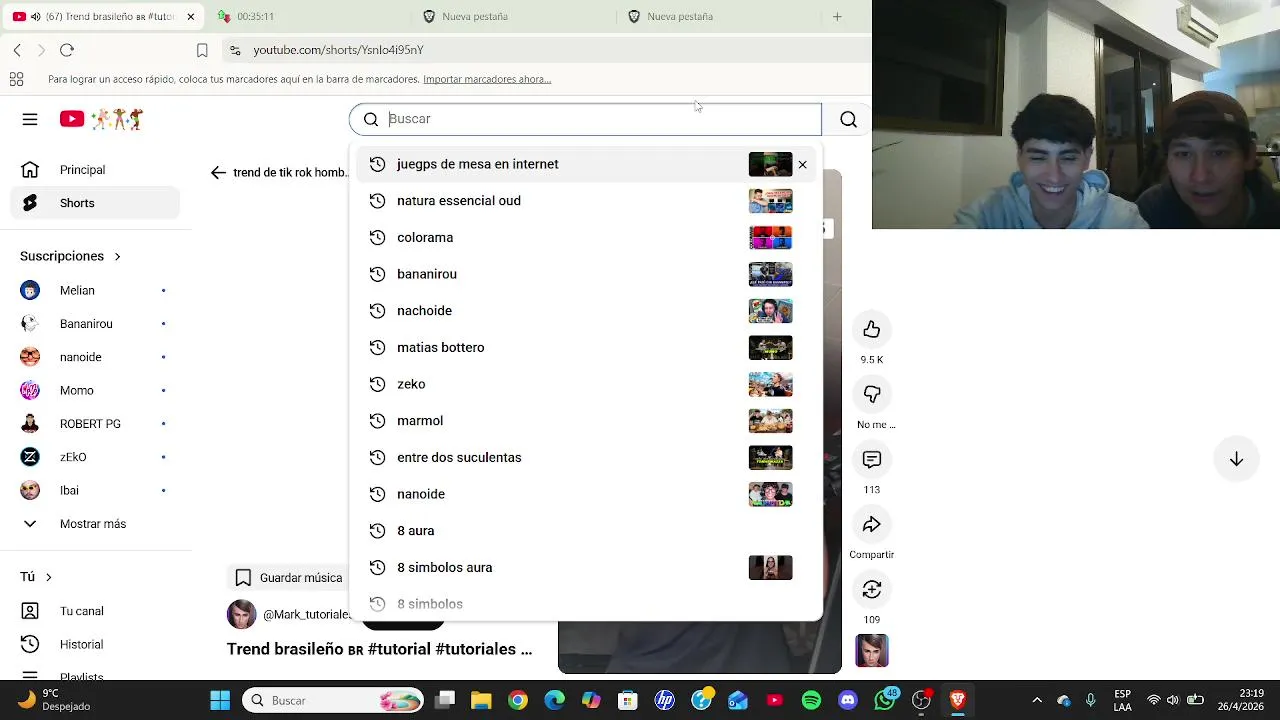This screenshot has height=720, width=1280.
Task: Reload the page in the browser toolbar
Action: pyautogui.click(x=67, y=50)
